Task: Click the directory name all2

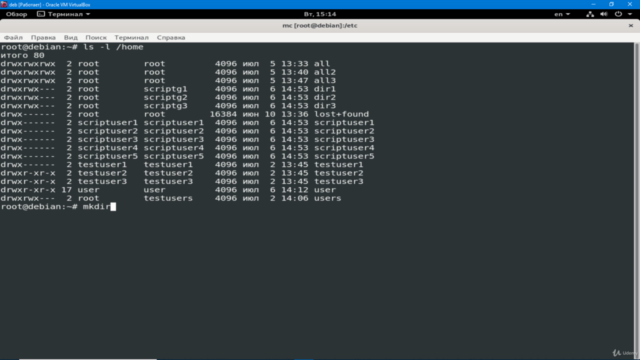Action: [x=325, y=72]
